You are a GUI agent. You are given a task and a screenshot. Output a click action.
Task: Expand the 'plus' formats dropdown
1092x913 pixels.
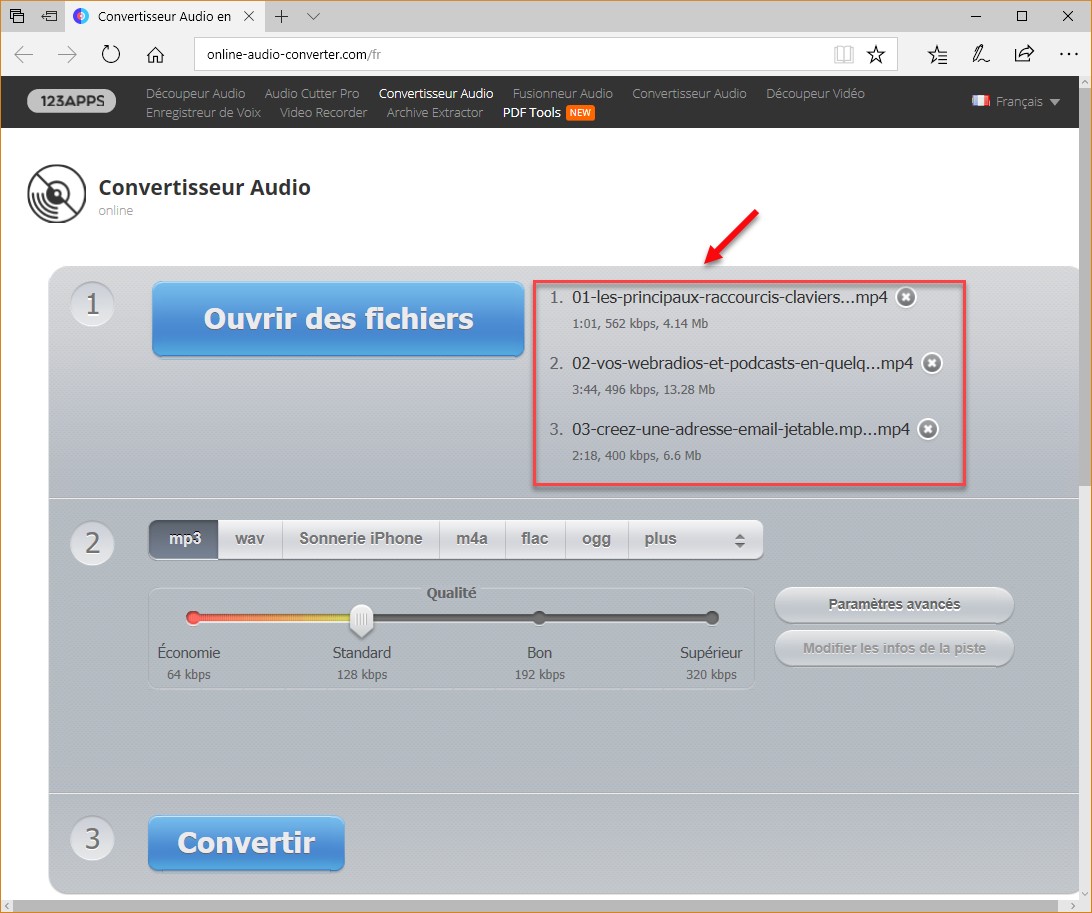695,539
